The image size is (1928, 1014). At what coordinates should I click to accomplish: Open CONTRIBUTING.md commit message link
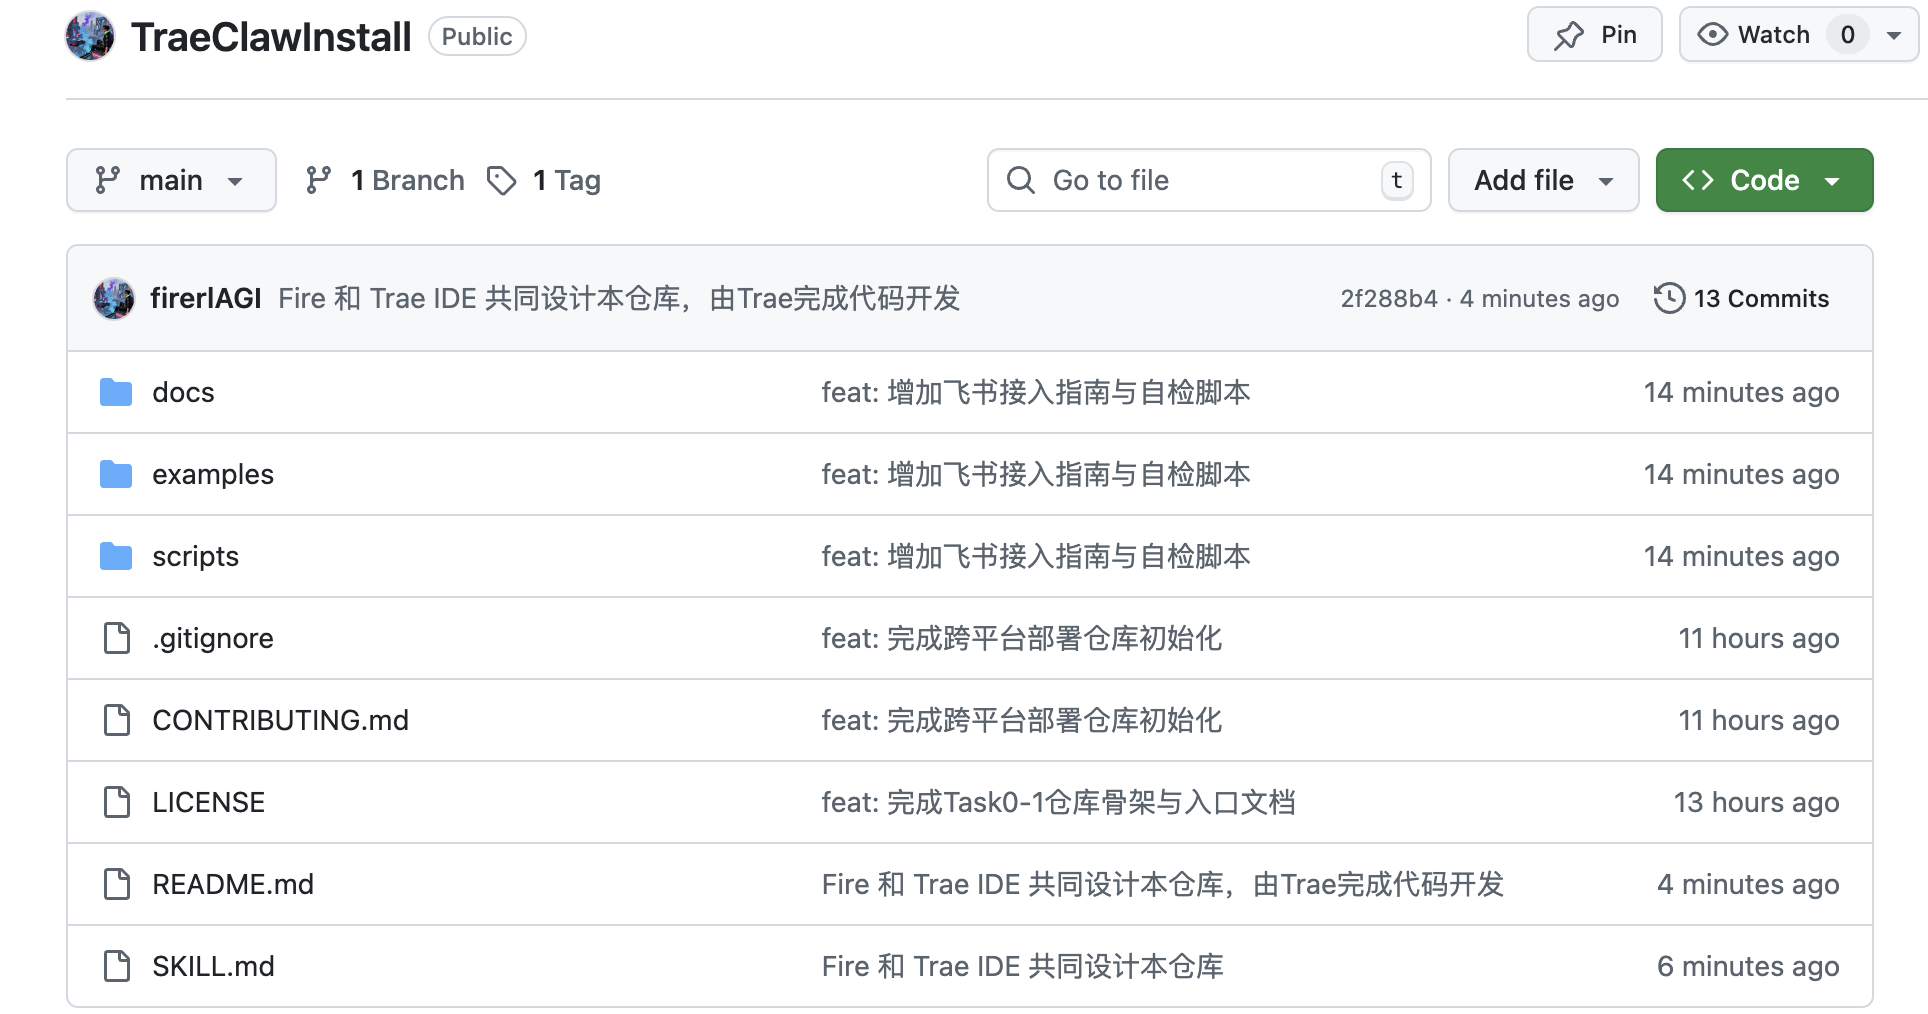(x=1021, y=720)
